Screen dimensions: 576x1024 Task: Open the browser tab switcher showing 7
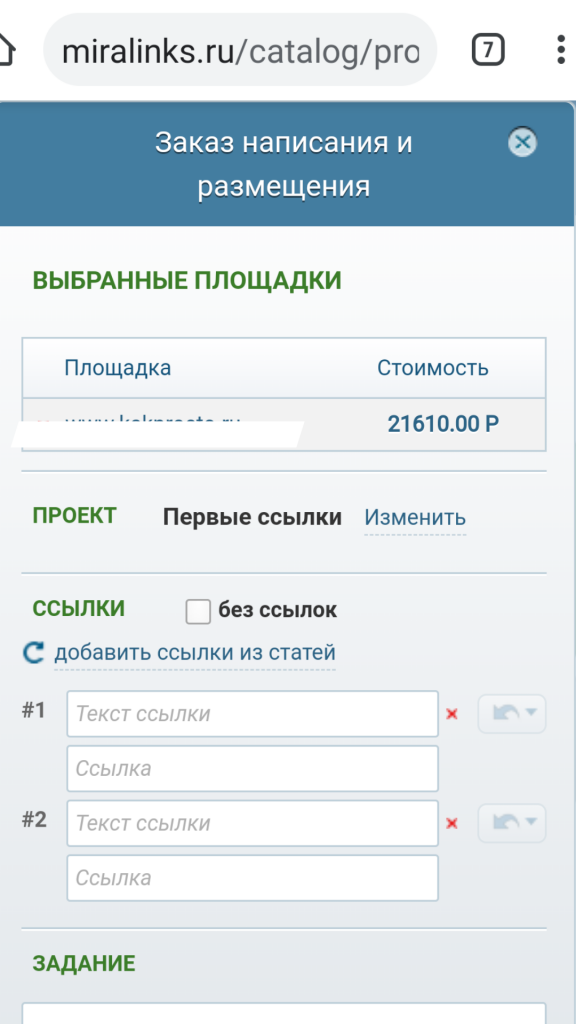point(488,50)
